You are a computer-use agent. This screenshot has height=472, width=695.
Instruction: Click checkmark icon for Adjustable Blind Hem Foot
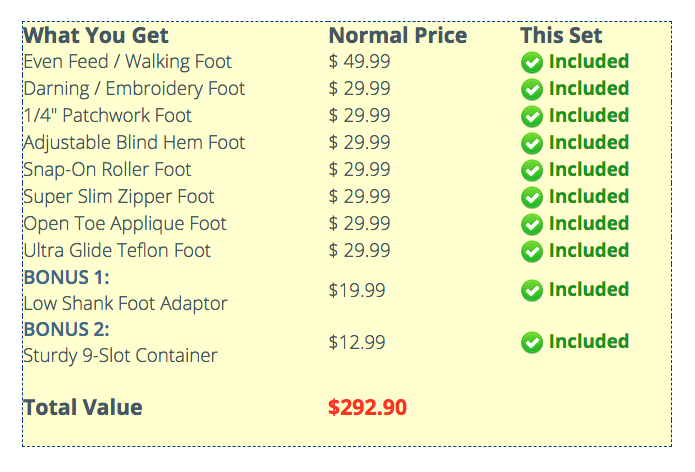532,143
